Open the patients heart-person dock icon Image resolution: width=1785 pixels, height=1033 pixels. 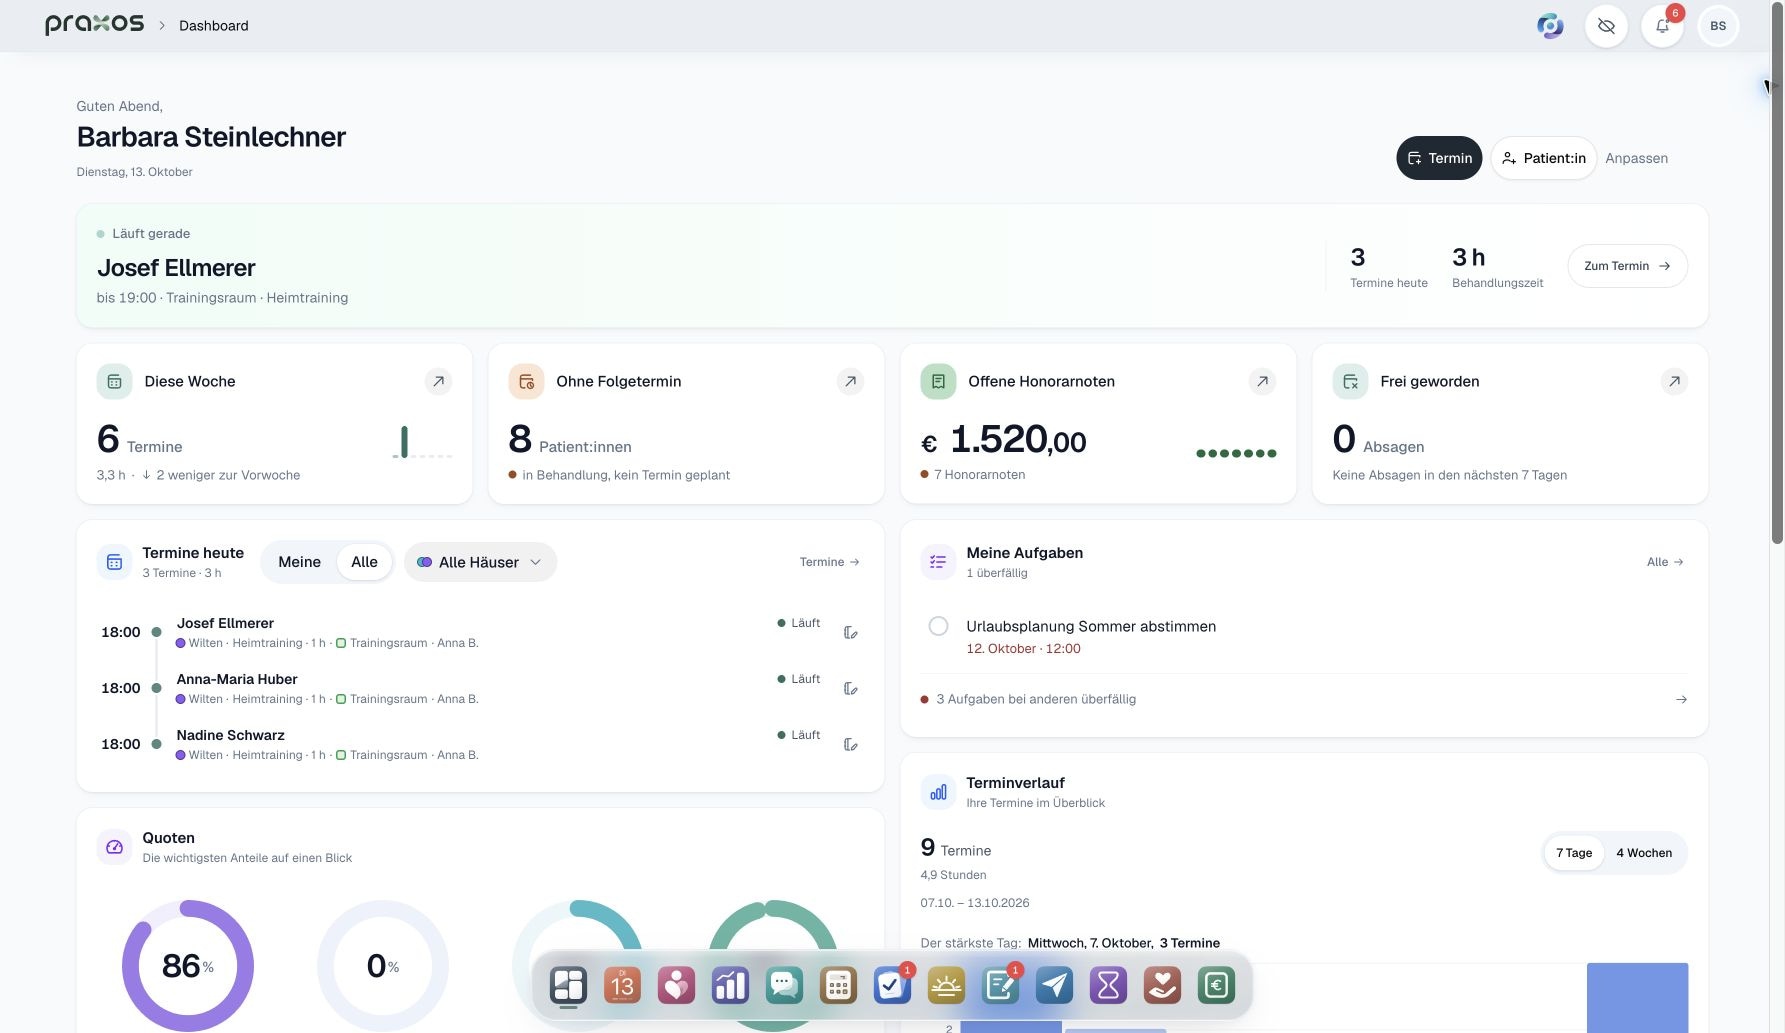[676, 986]
